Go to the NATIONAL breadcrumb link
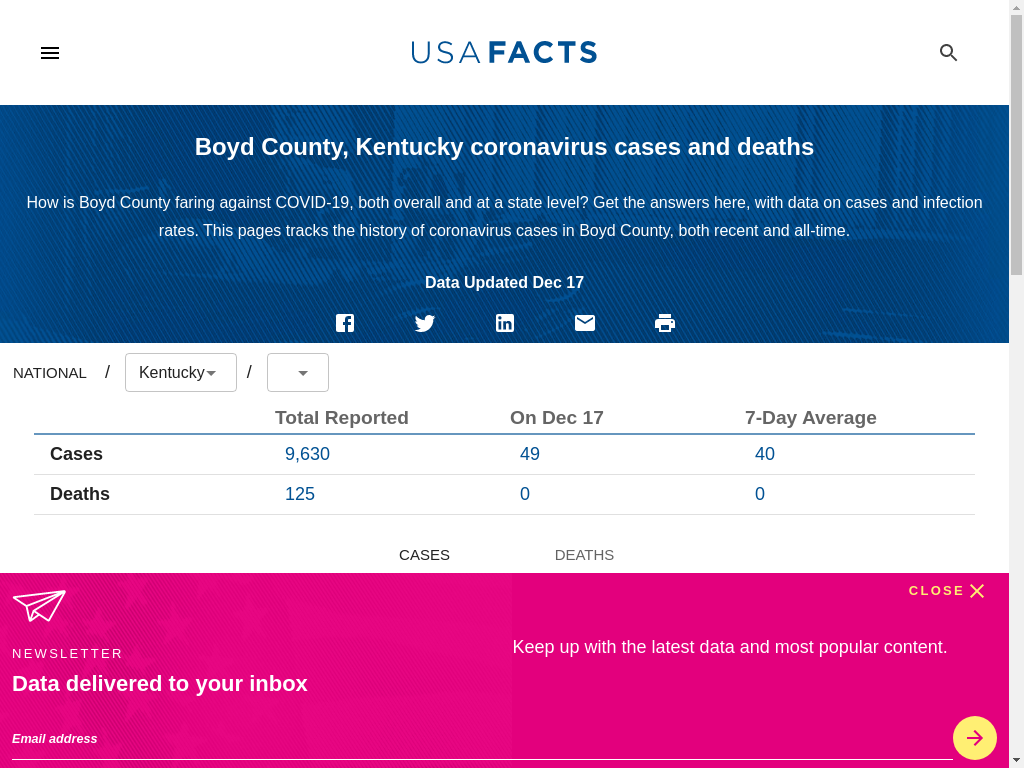Viewport: 1024px width, 768px height. (x=50, y=373)
